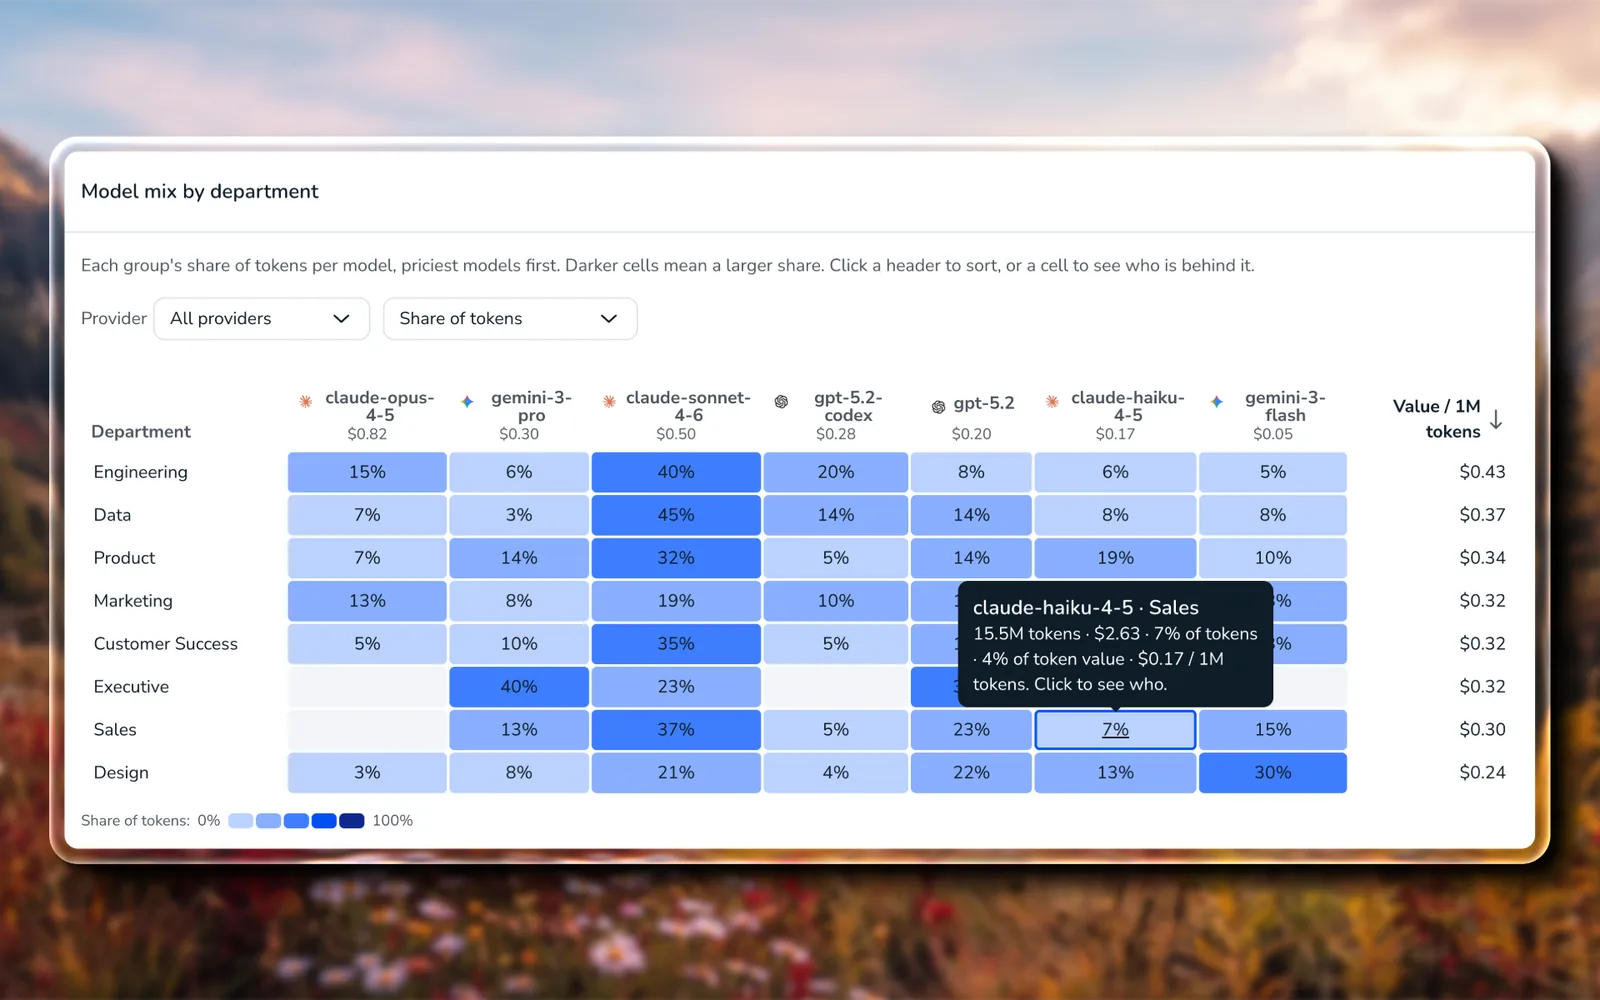Click the OpenAI icon beside gpt-5.2-codex
The width and height of the screenshot is (1600, 1000).
[781, 401]
